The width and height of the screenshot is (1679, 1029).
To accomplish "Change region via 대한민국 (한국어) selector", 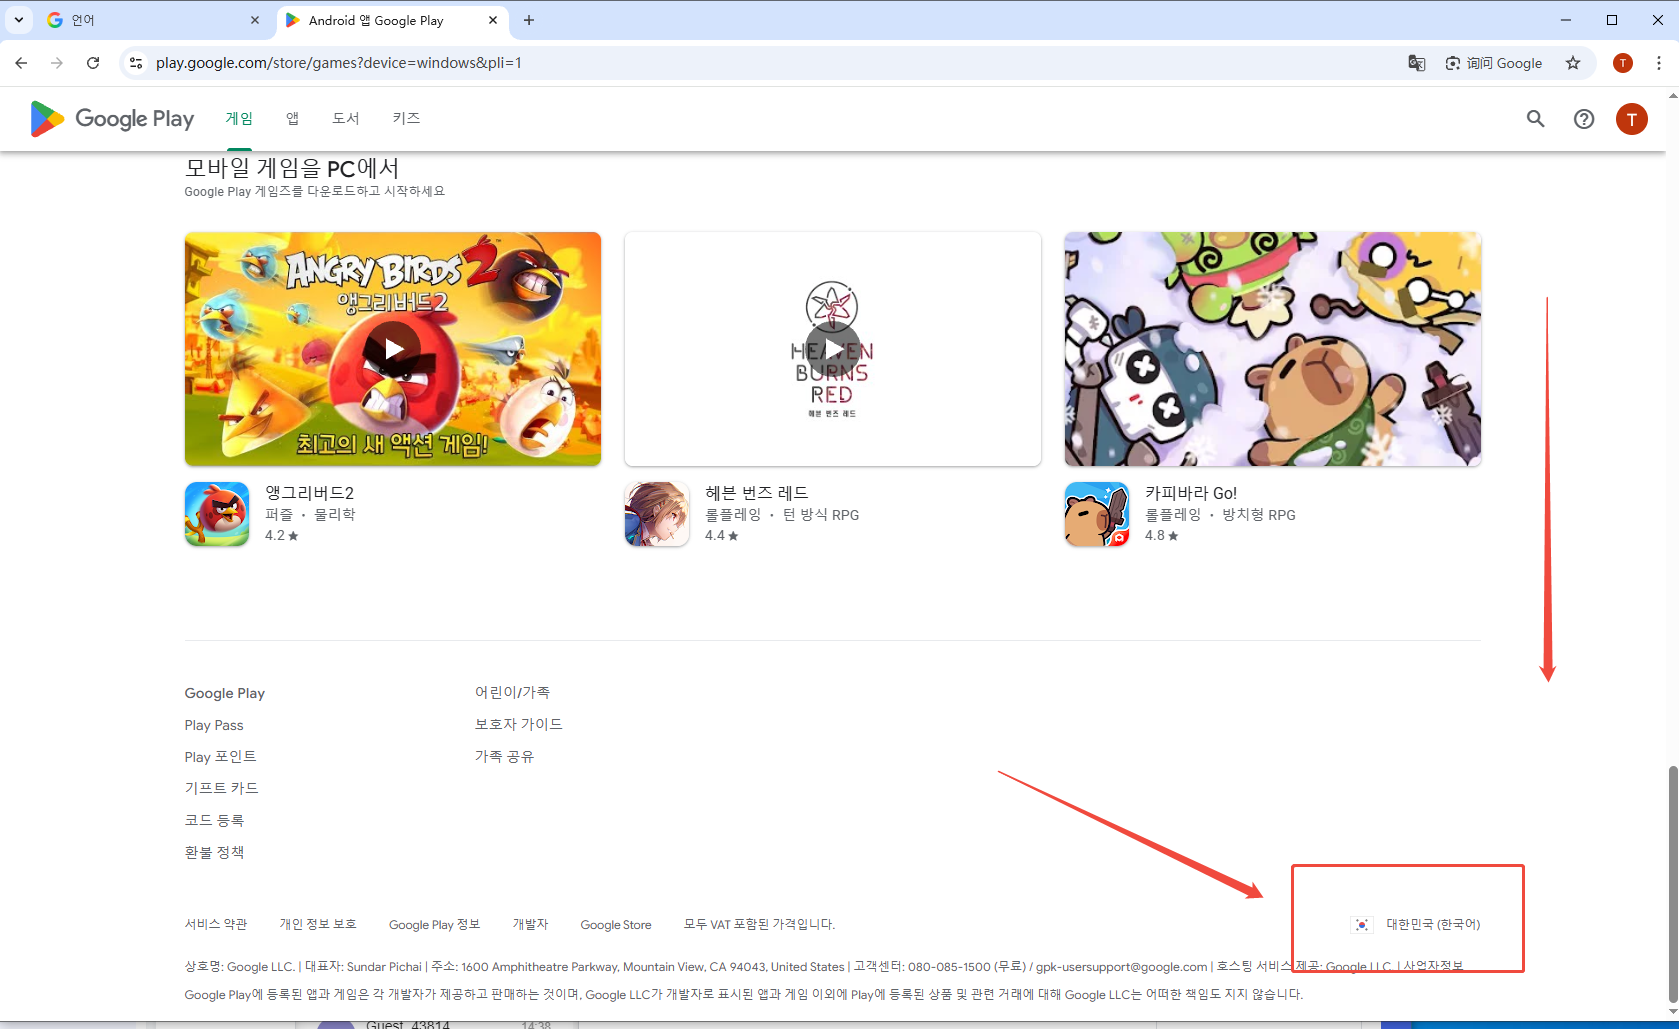I will [x=1416, y=925].
